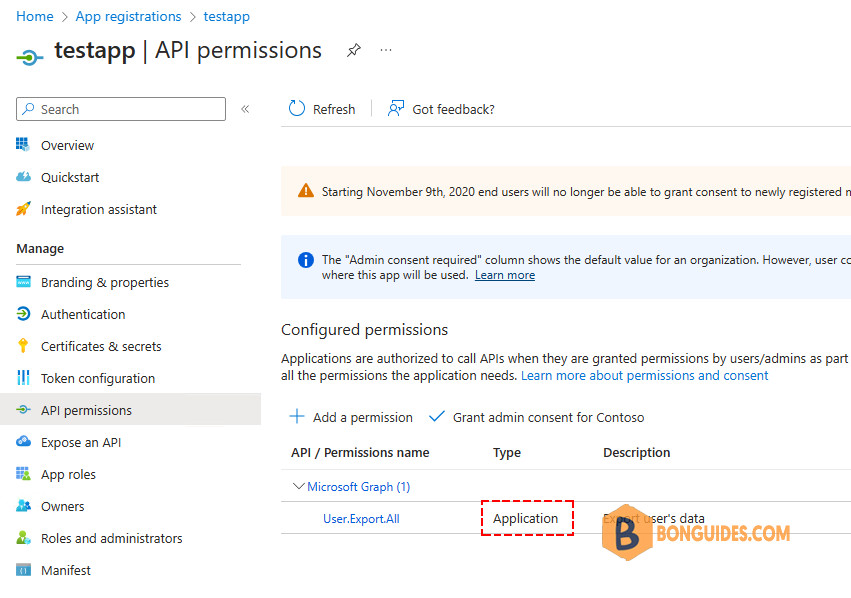This screenshot has height=598, width=851.
Task: Open Learn more about permissions and consent
Action: click(x=644, y=376)
